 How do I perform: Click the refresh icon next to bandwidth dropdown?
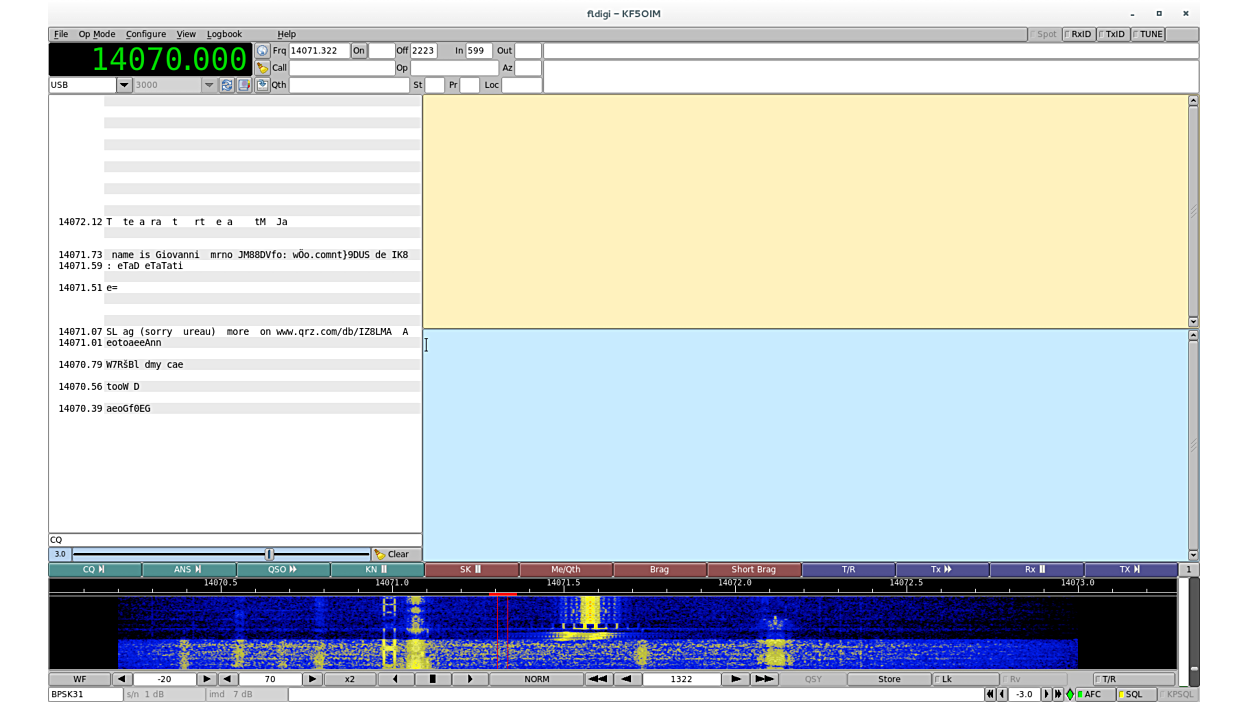(227, 85)
